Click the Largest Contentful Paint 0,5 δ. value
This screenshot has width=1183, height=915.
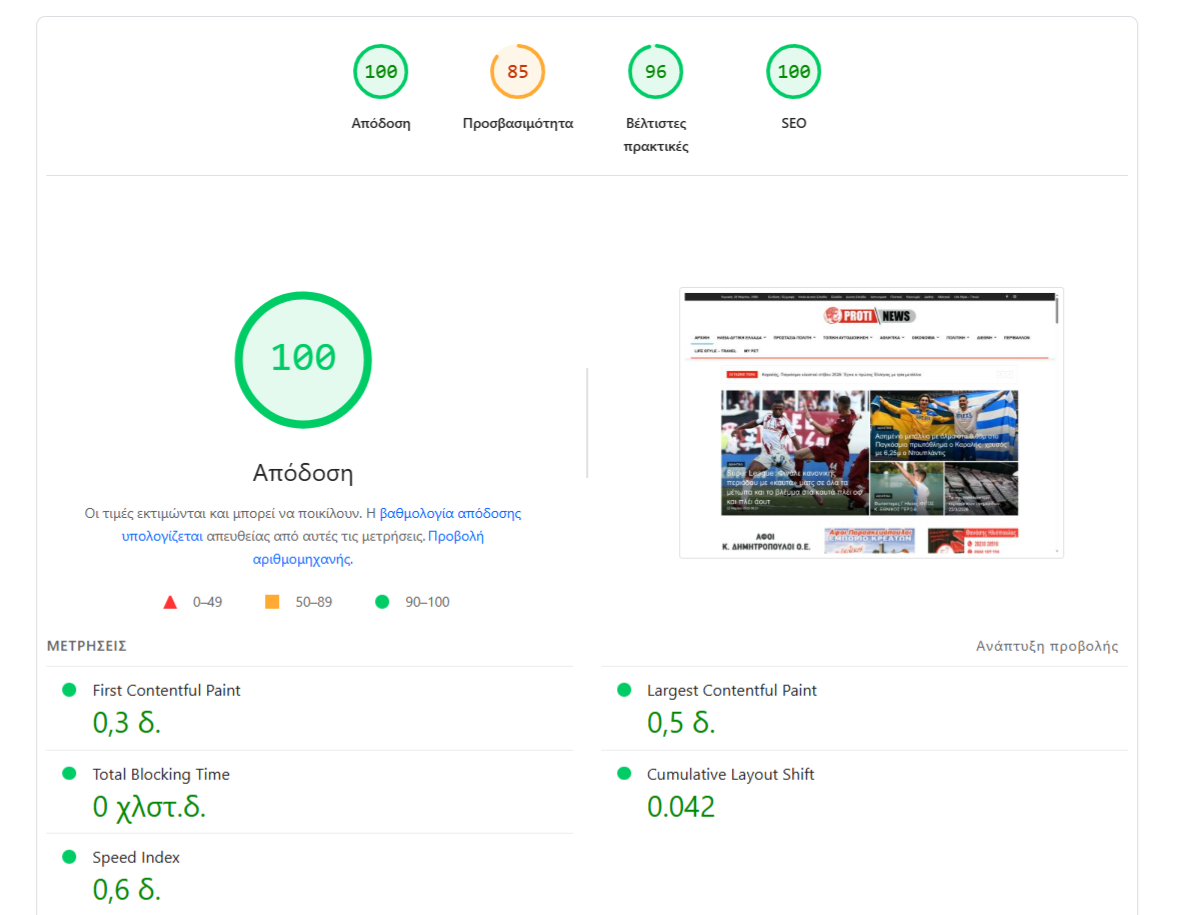point(681,722)
